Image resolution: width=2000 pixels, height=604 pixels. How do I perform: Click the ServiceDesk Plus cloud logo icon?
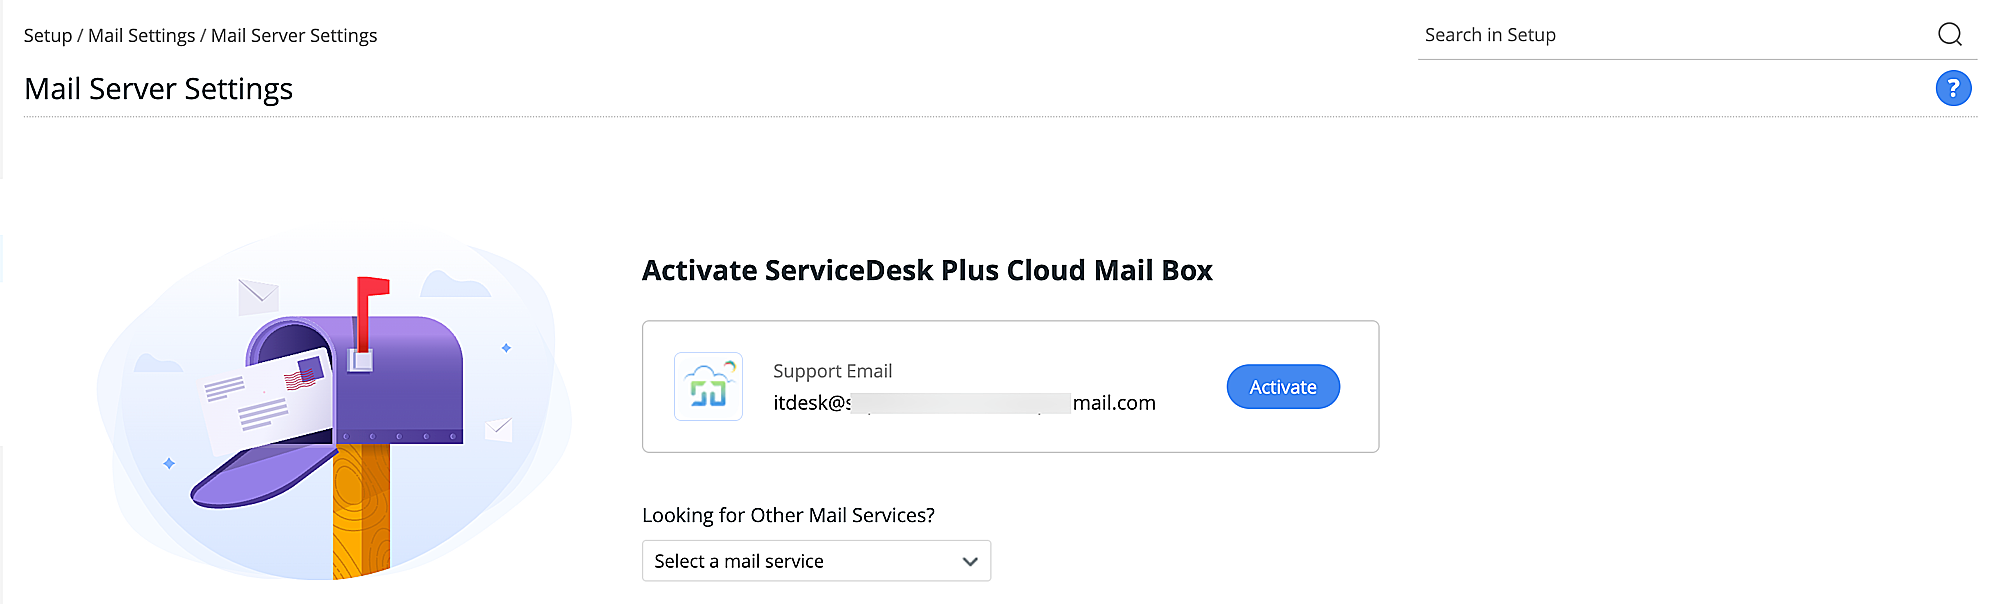point(708,387)
